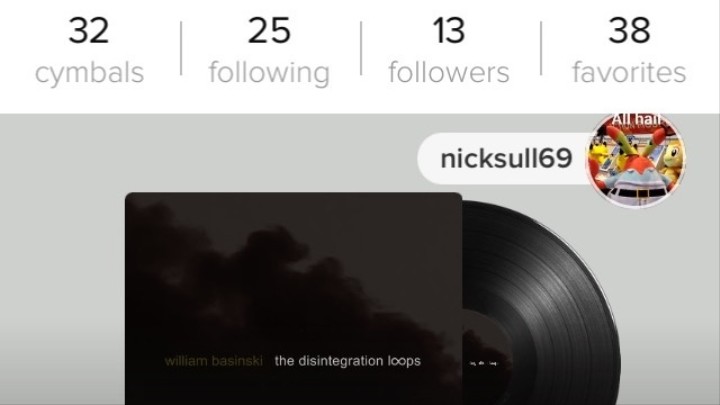
Task: Open the nicksull69 profile avatar picture
Action: (637, 159)
